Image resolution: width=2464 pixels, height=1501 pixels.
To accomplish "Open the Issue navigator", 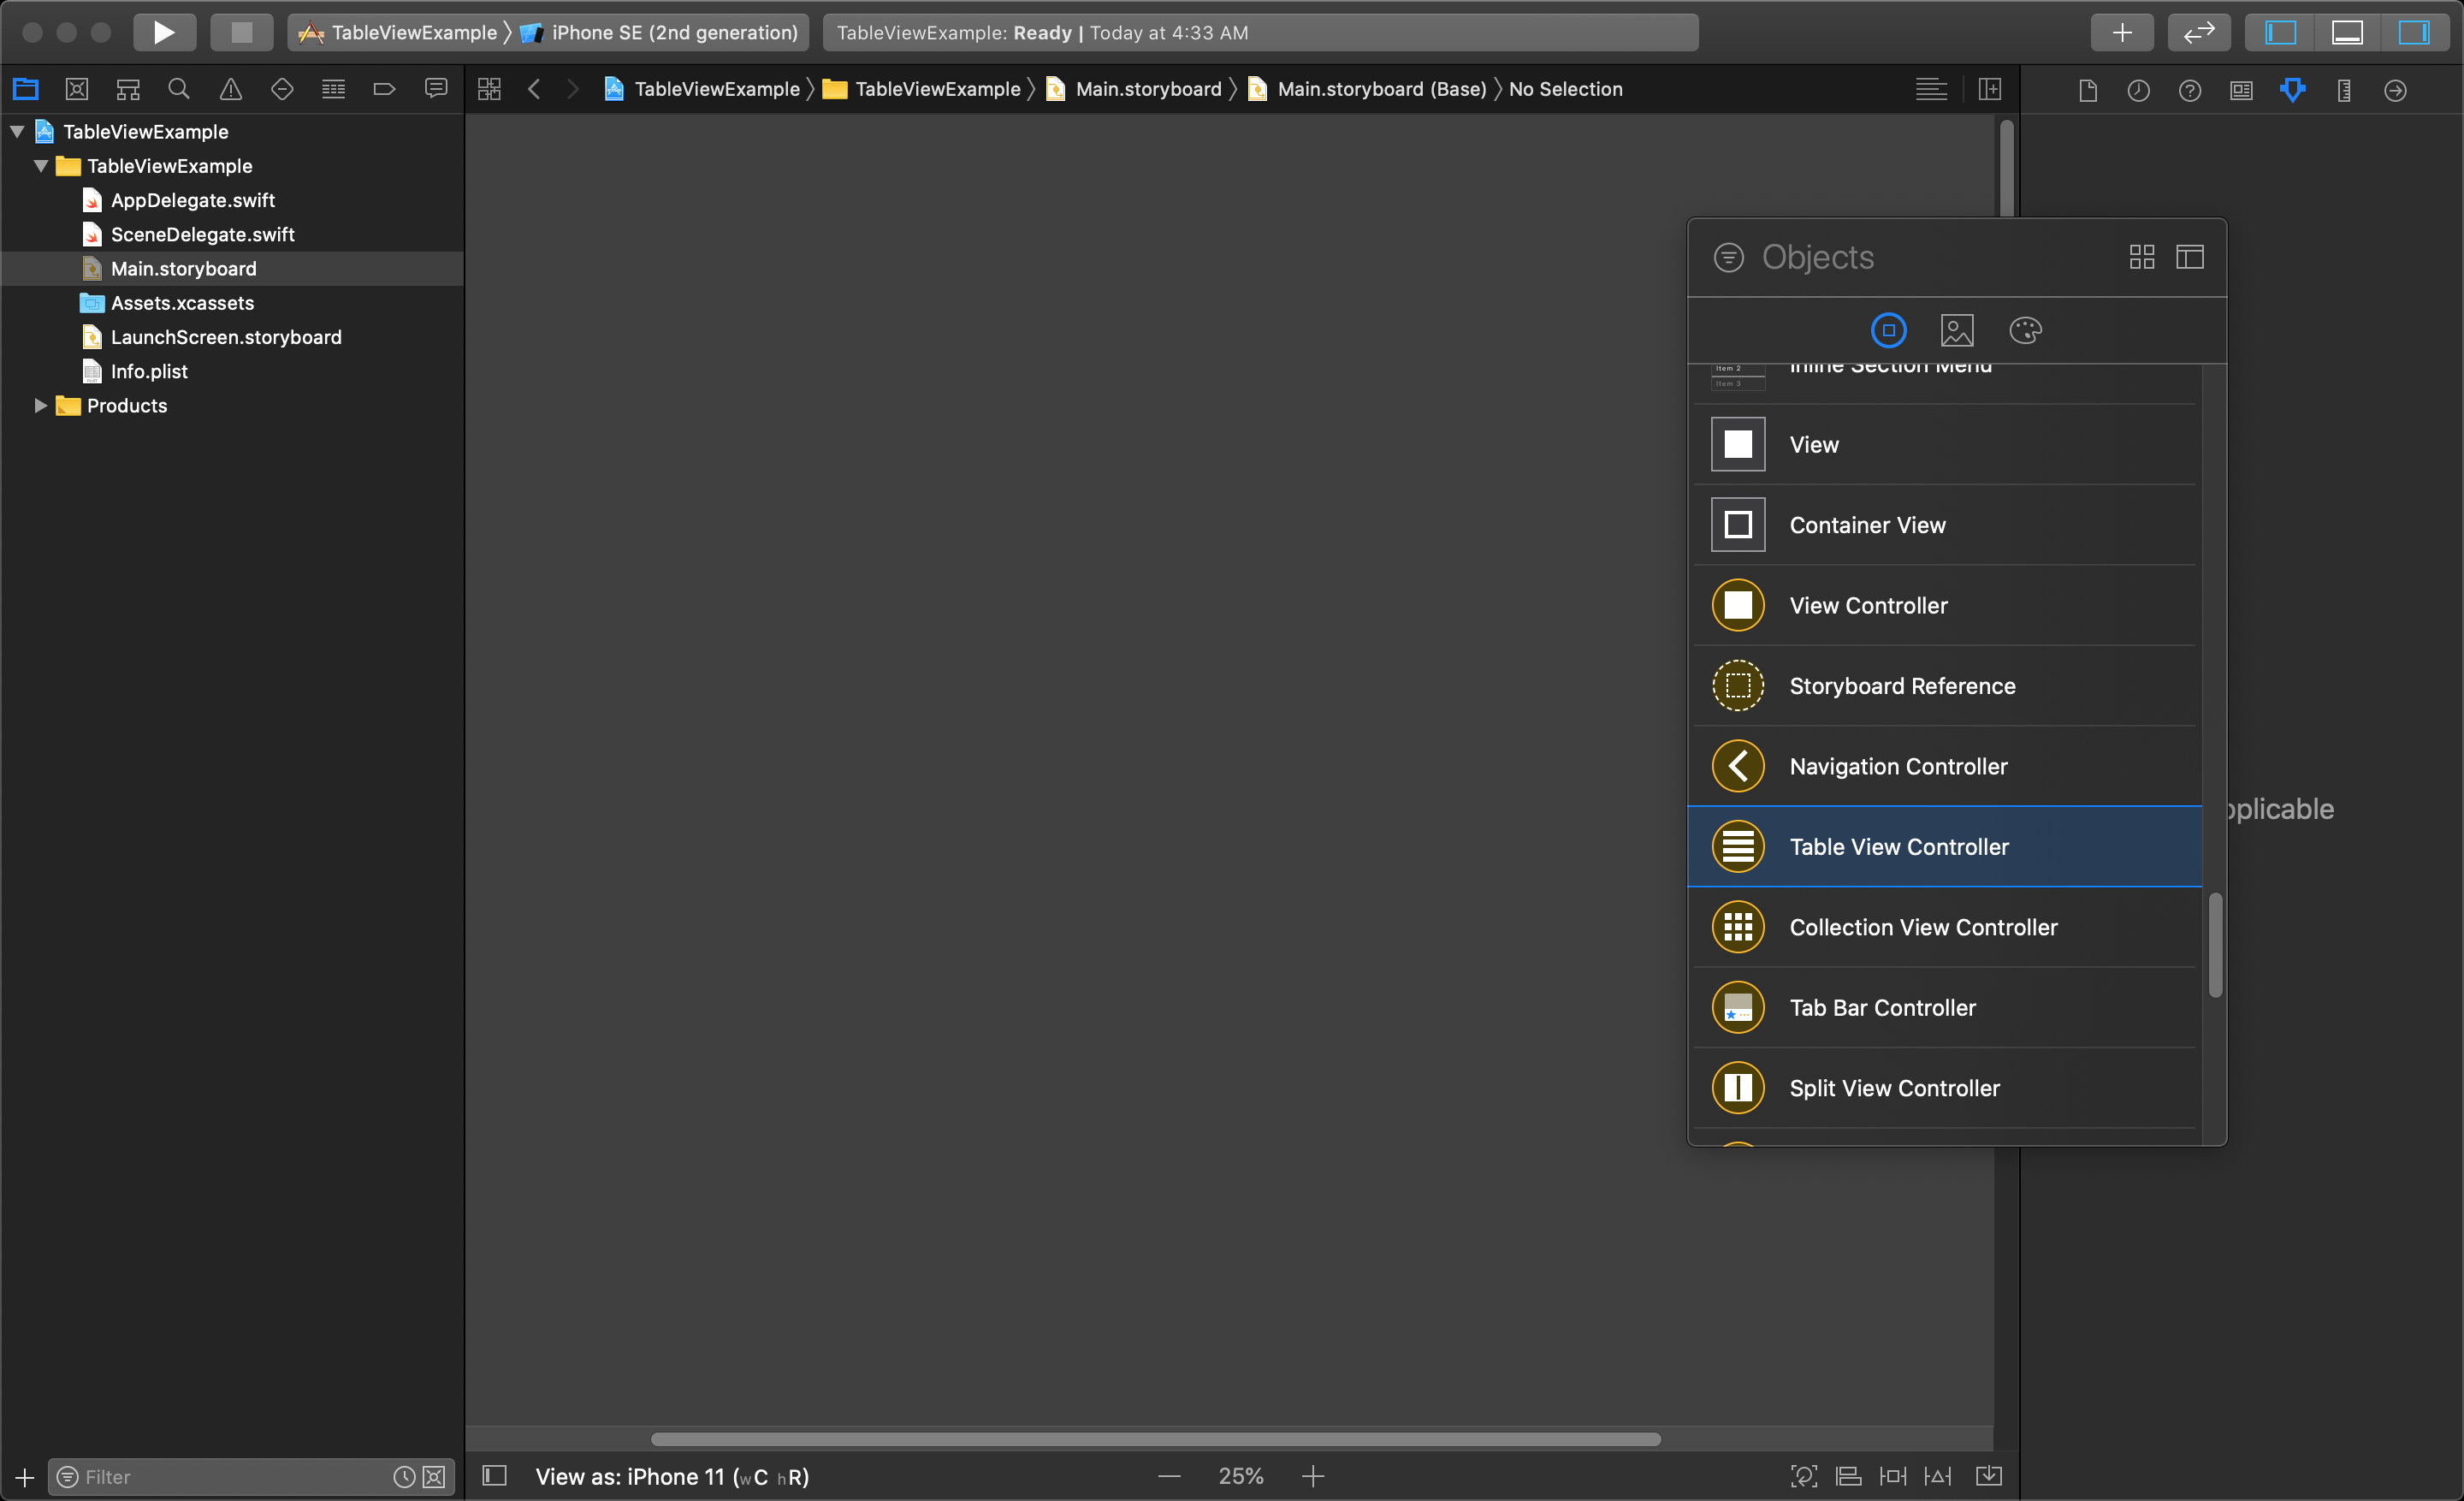I will [231, 89].
